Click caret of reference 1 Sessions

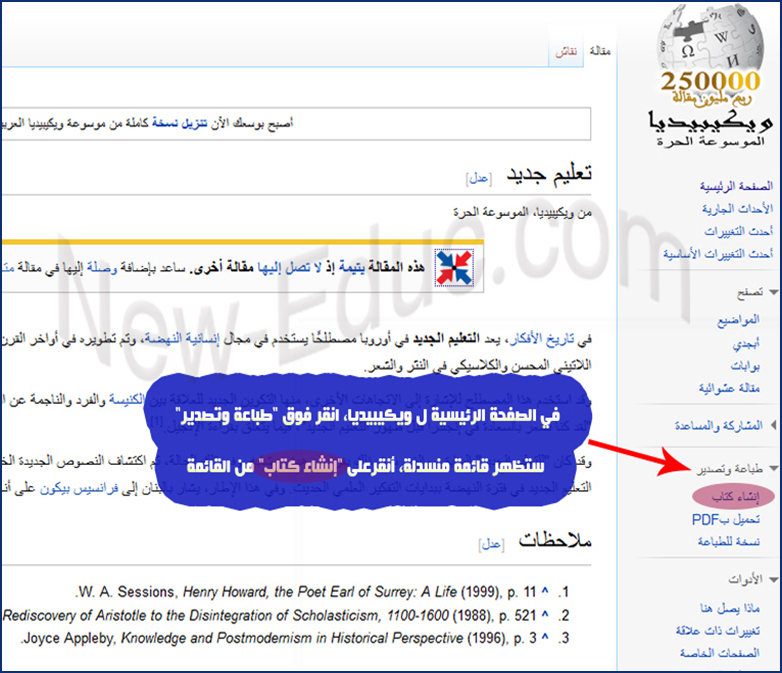point(545,592)
